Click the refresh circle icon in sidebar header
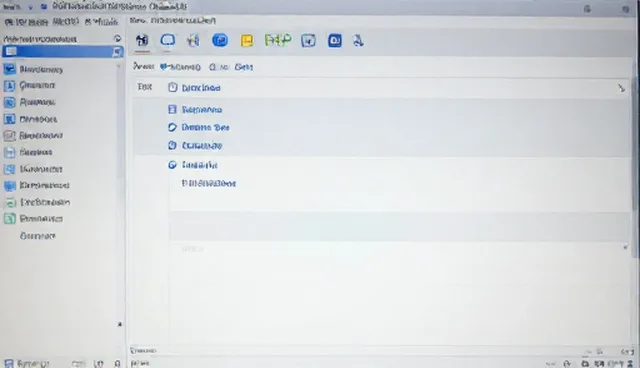640x368 pixels. coord(118,38)
